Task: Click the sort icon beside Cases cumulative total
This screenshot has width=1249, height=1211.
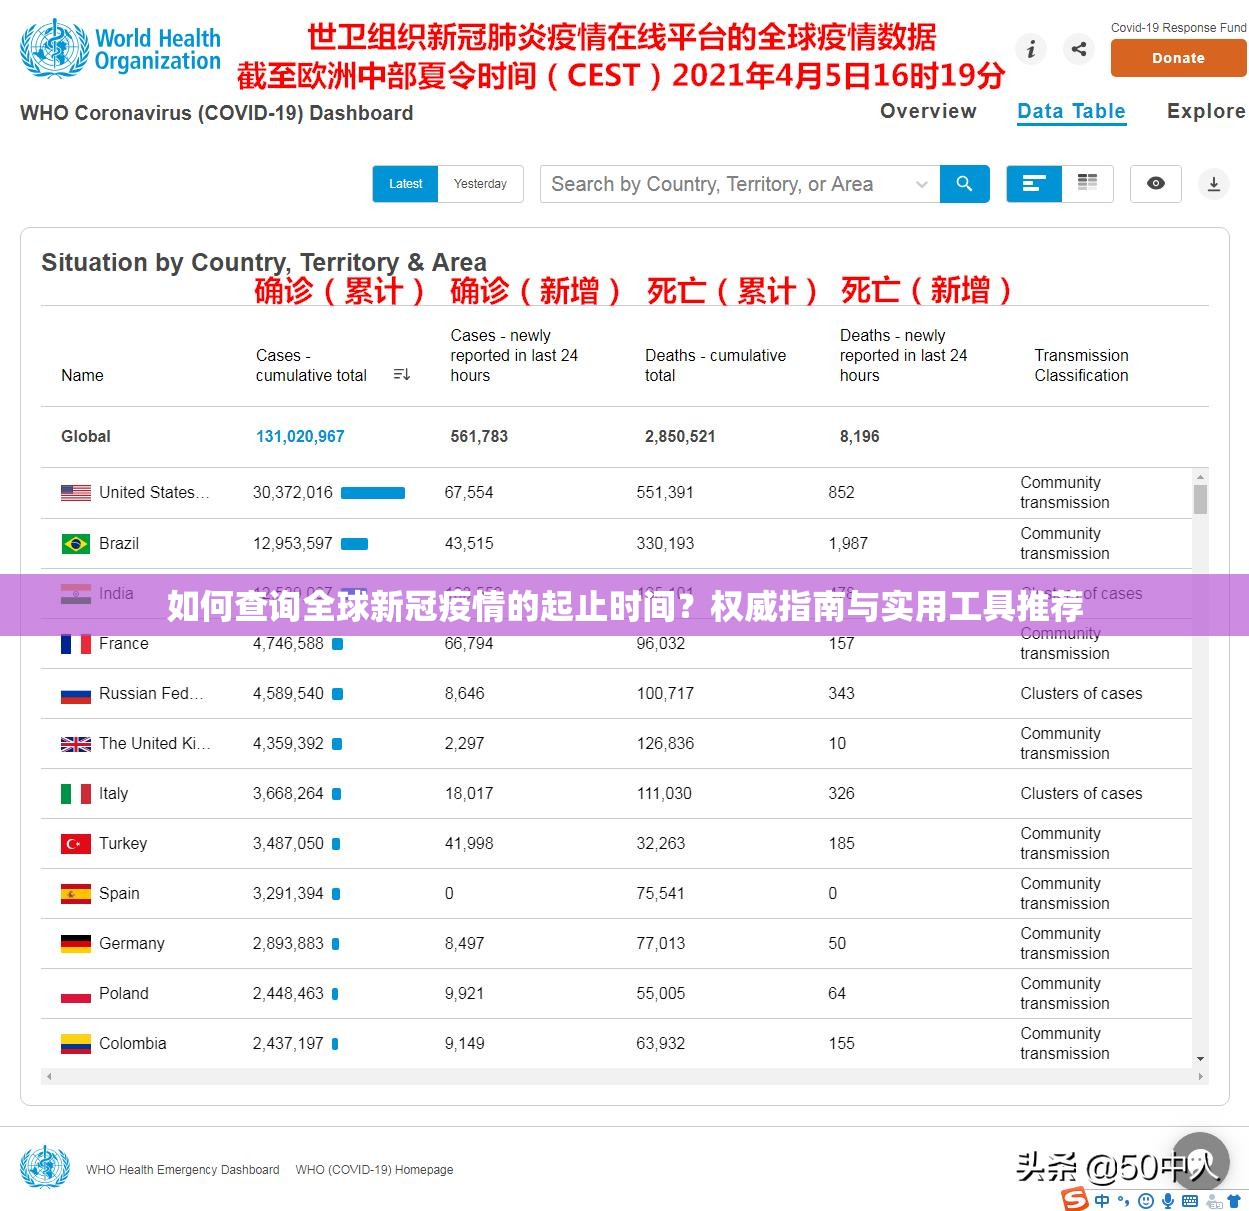Action: (402, 375)
